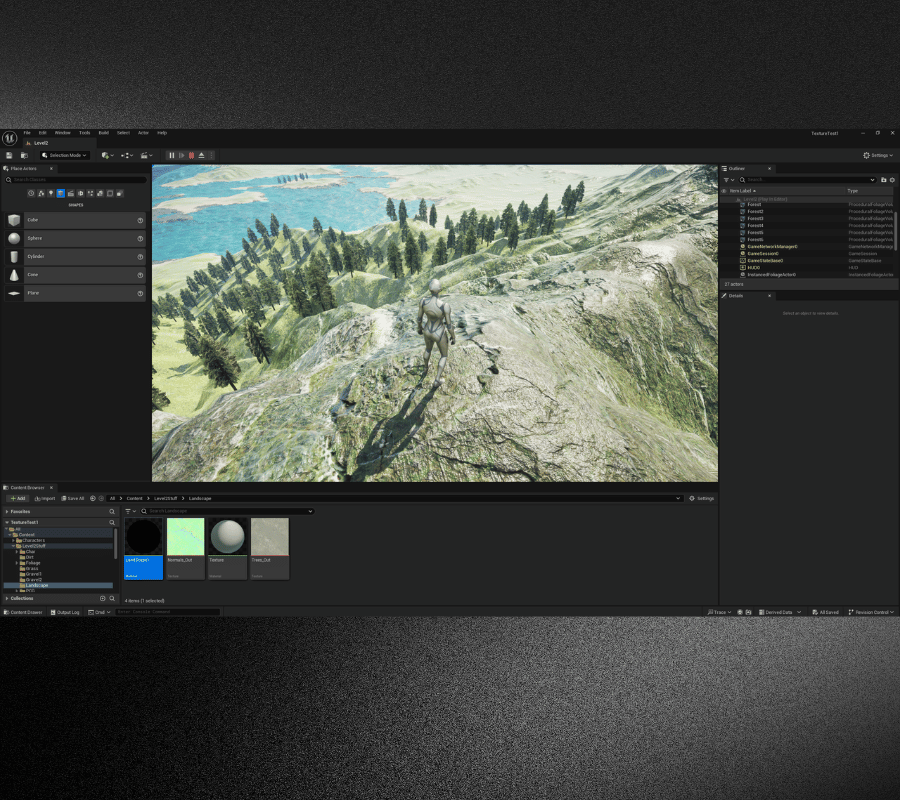Image resolution: width=900 pixels, height=800 pixels.
Task: Select Forest2 in the Outliner
Action: point(755,212)
